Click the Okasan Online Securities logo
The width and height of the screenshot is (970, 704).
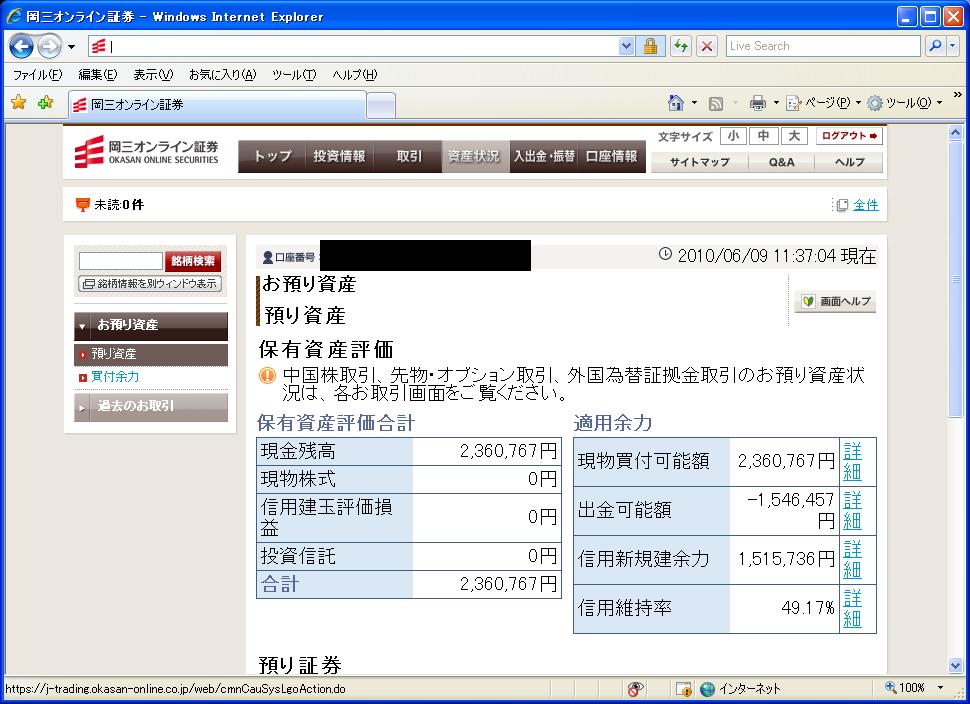(x=146, y=153)
